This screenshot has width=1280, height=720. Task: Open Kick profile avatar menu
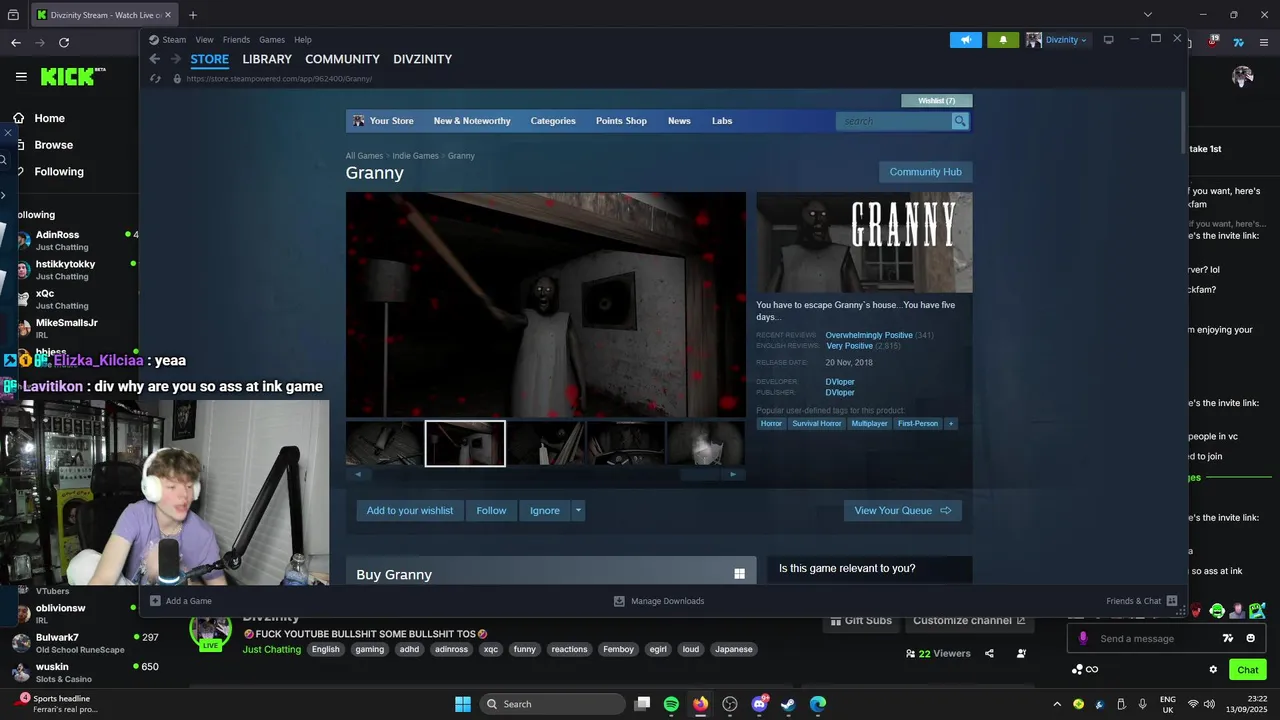point(1243,76)
